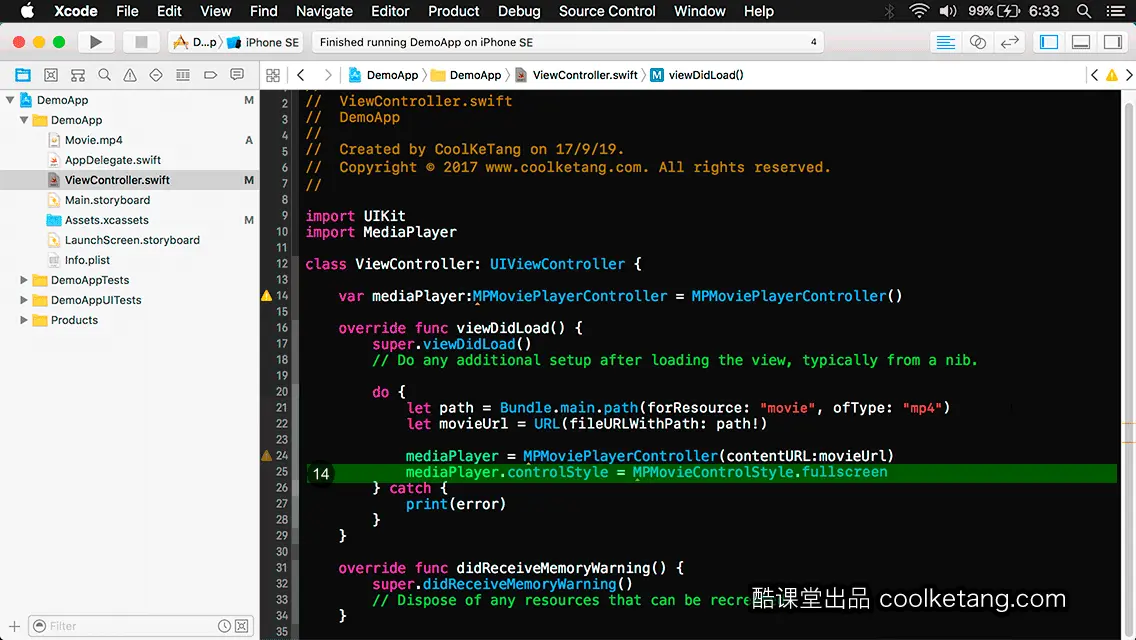
Task: Open viewDidLoad() method jump bar
Action: point(697,75)
